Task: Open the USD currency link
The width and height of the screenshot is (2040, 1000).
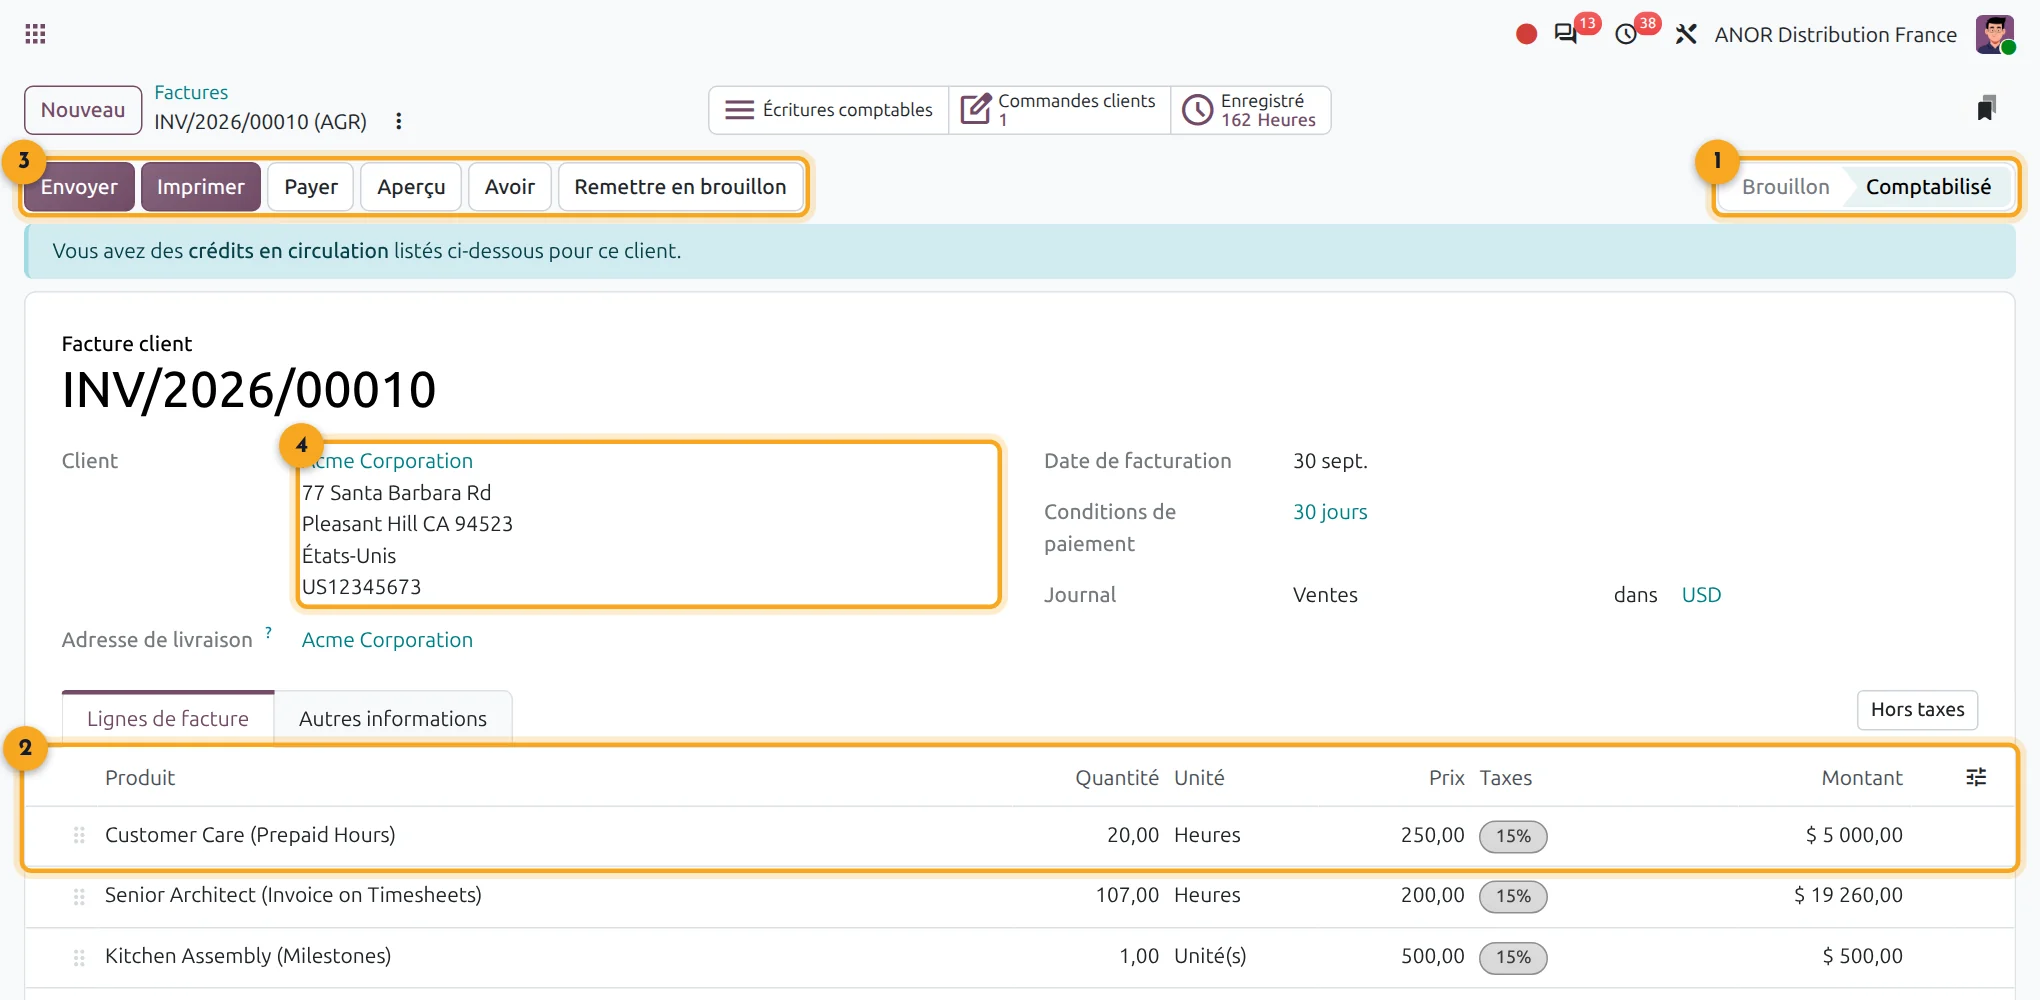Action: [1701, 595]
